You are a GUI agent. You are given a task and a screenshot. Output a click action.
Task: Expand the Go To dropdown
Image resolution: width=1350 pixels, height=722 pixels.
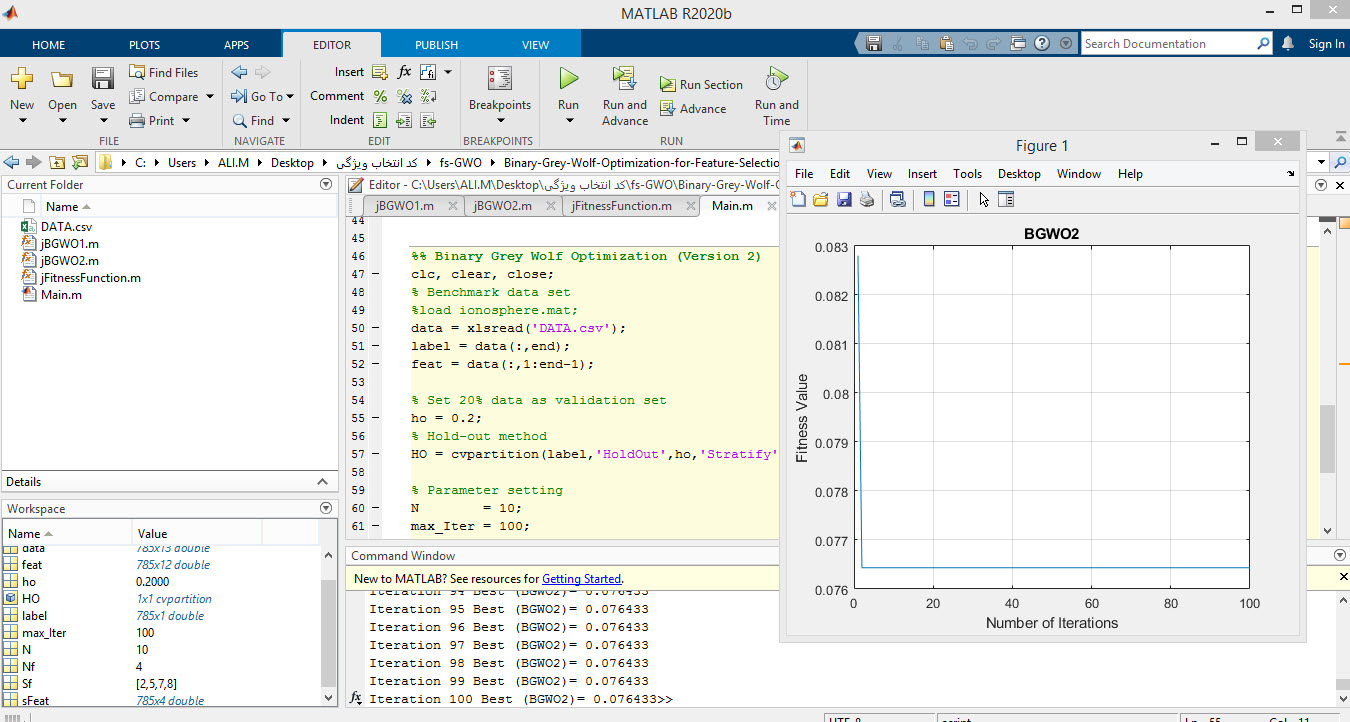(290, 97)
